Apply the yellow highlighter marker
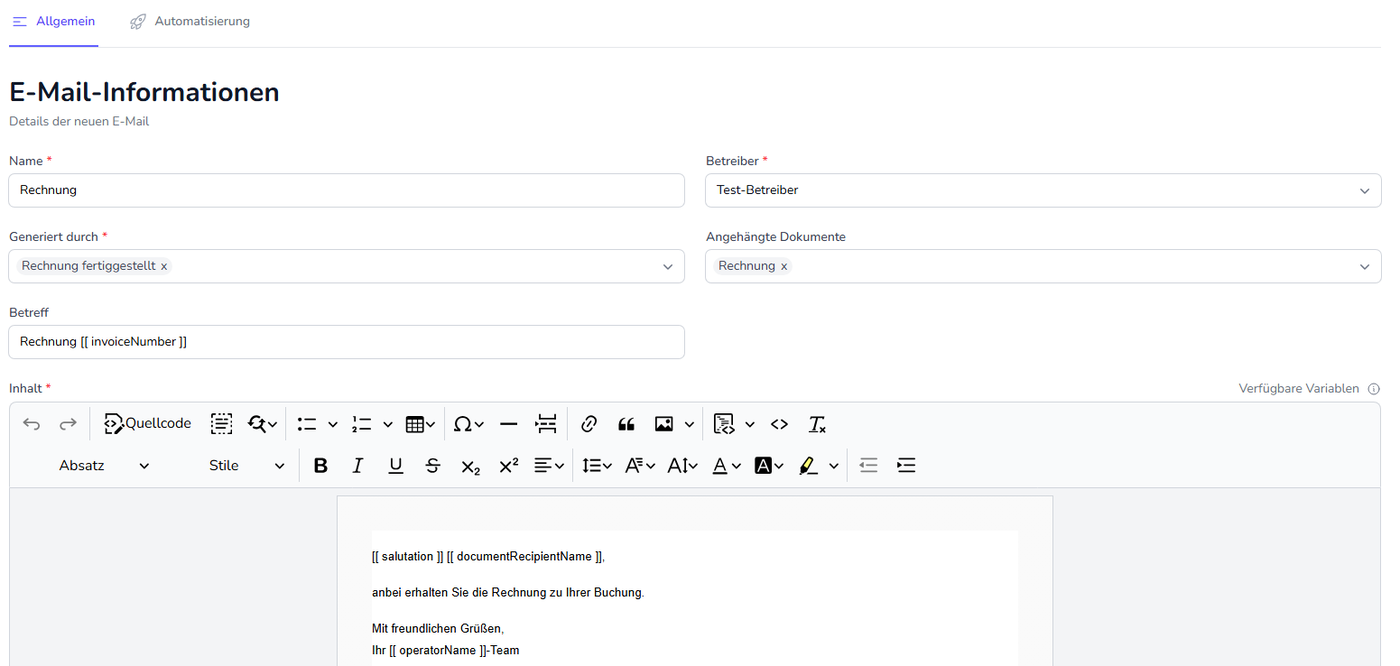 click(809, 466)
